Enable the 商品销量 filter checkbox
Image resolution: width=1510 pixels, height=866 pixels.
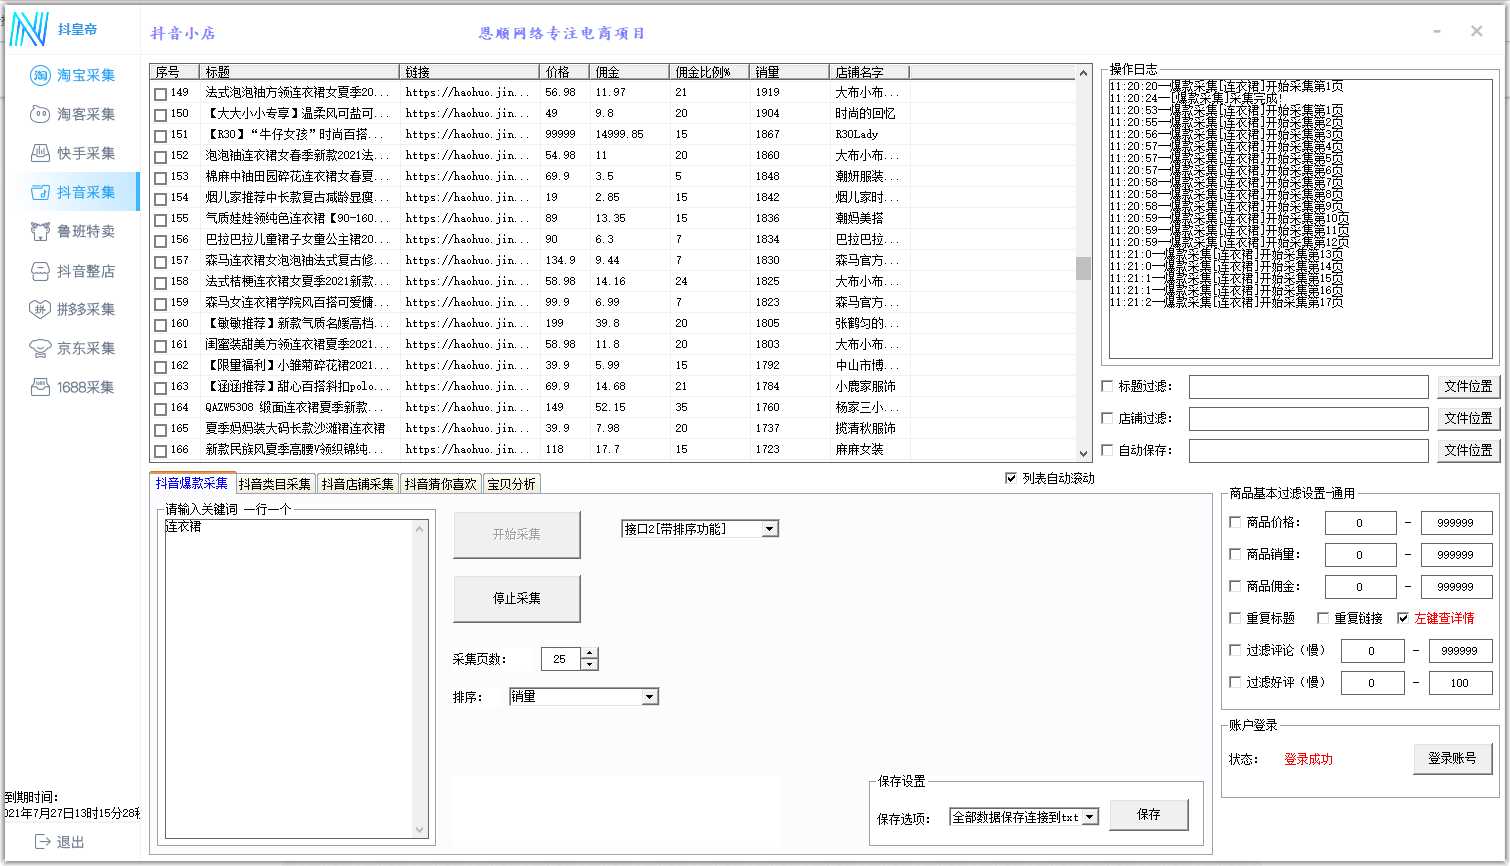tap(1235, 554)
